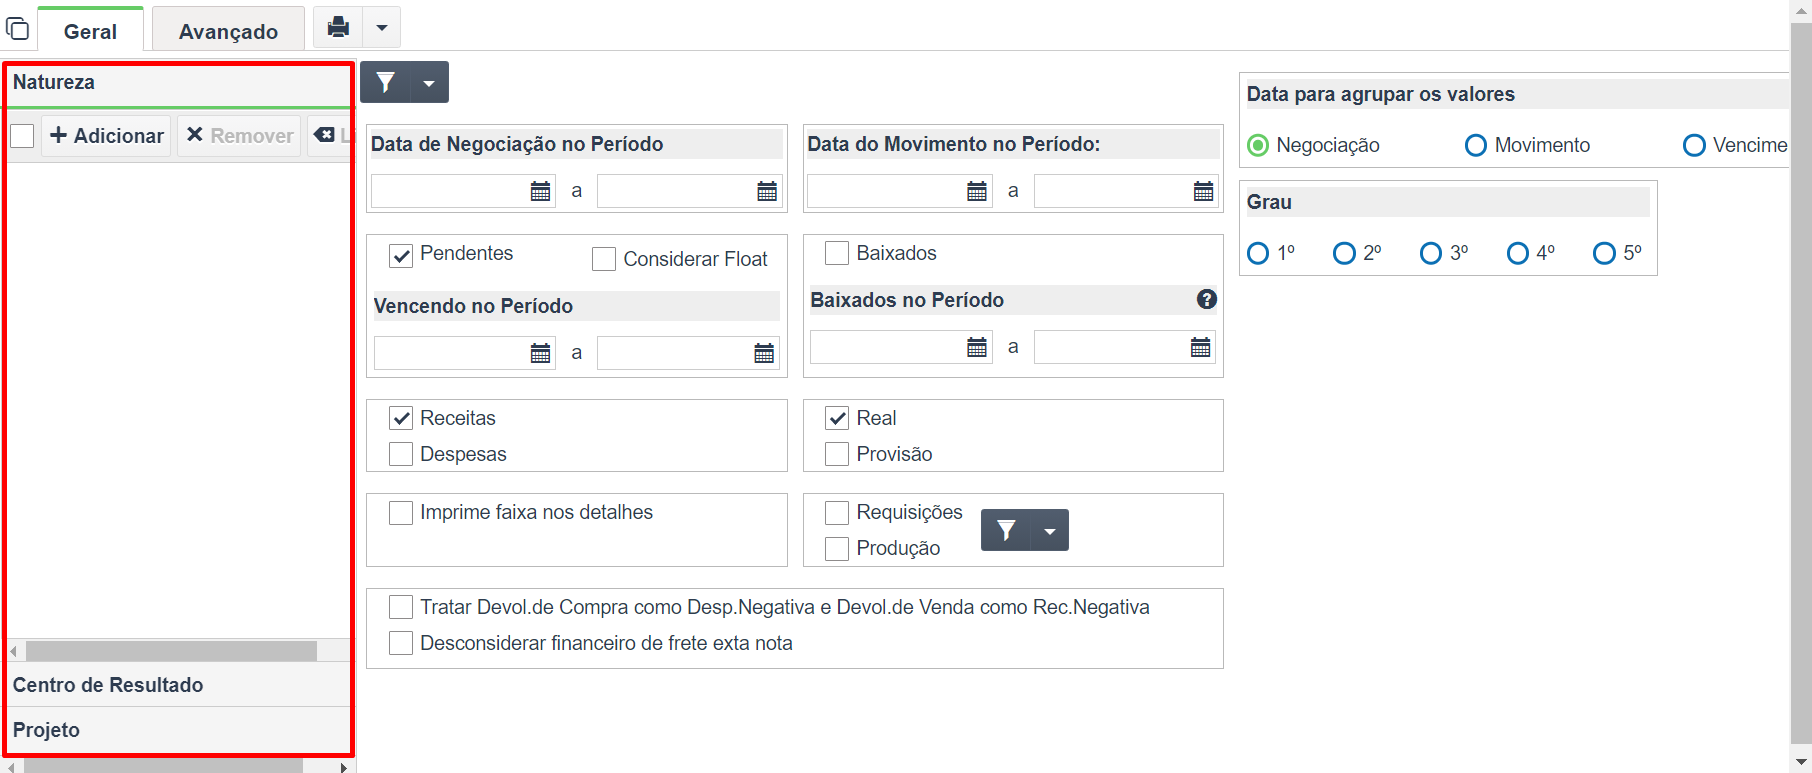This screenshot has width=1812, height=773.
Task: Click the printer icon in toolbar
Action: coord(338,27)
